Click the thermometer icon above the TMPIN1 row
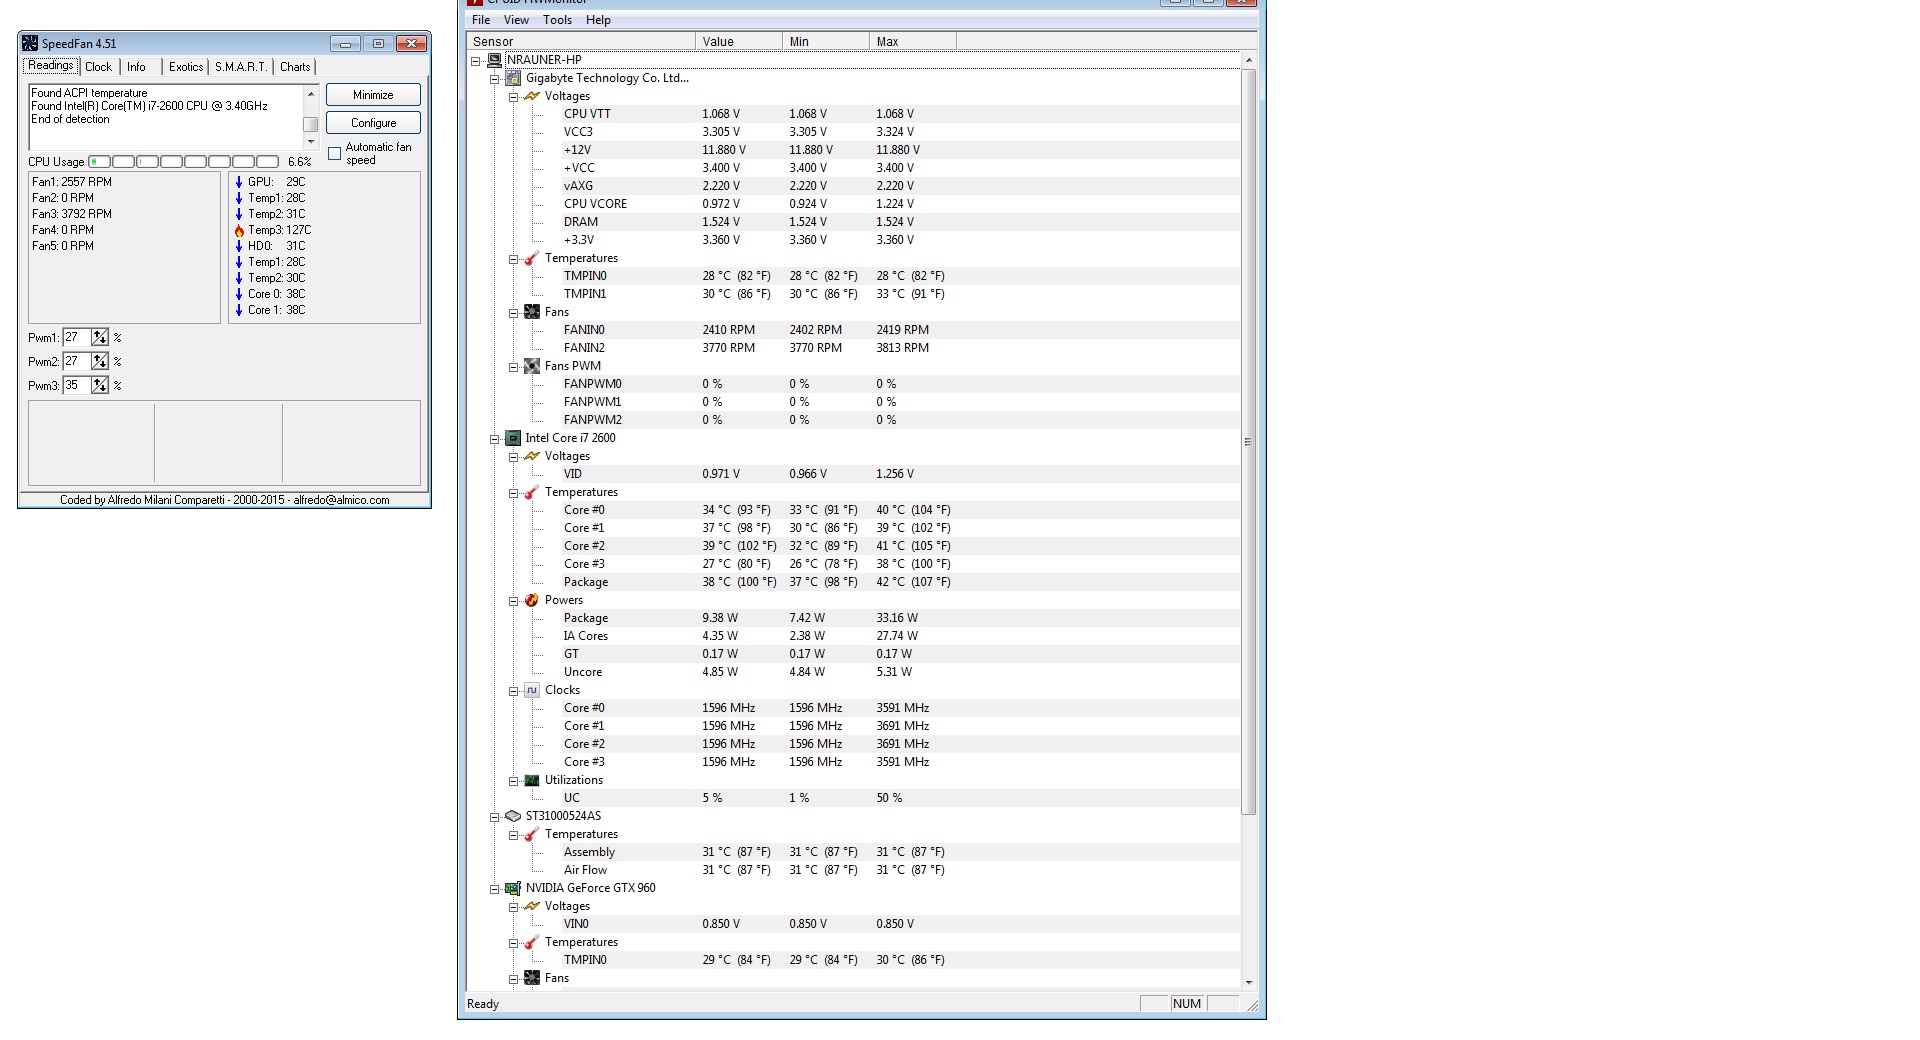 [x=532, y=258]
